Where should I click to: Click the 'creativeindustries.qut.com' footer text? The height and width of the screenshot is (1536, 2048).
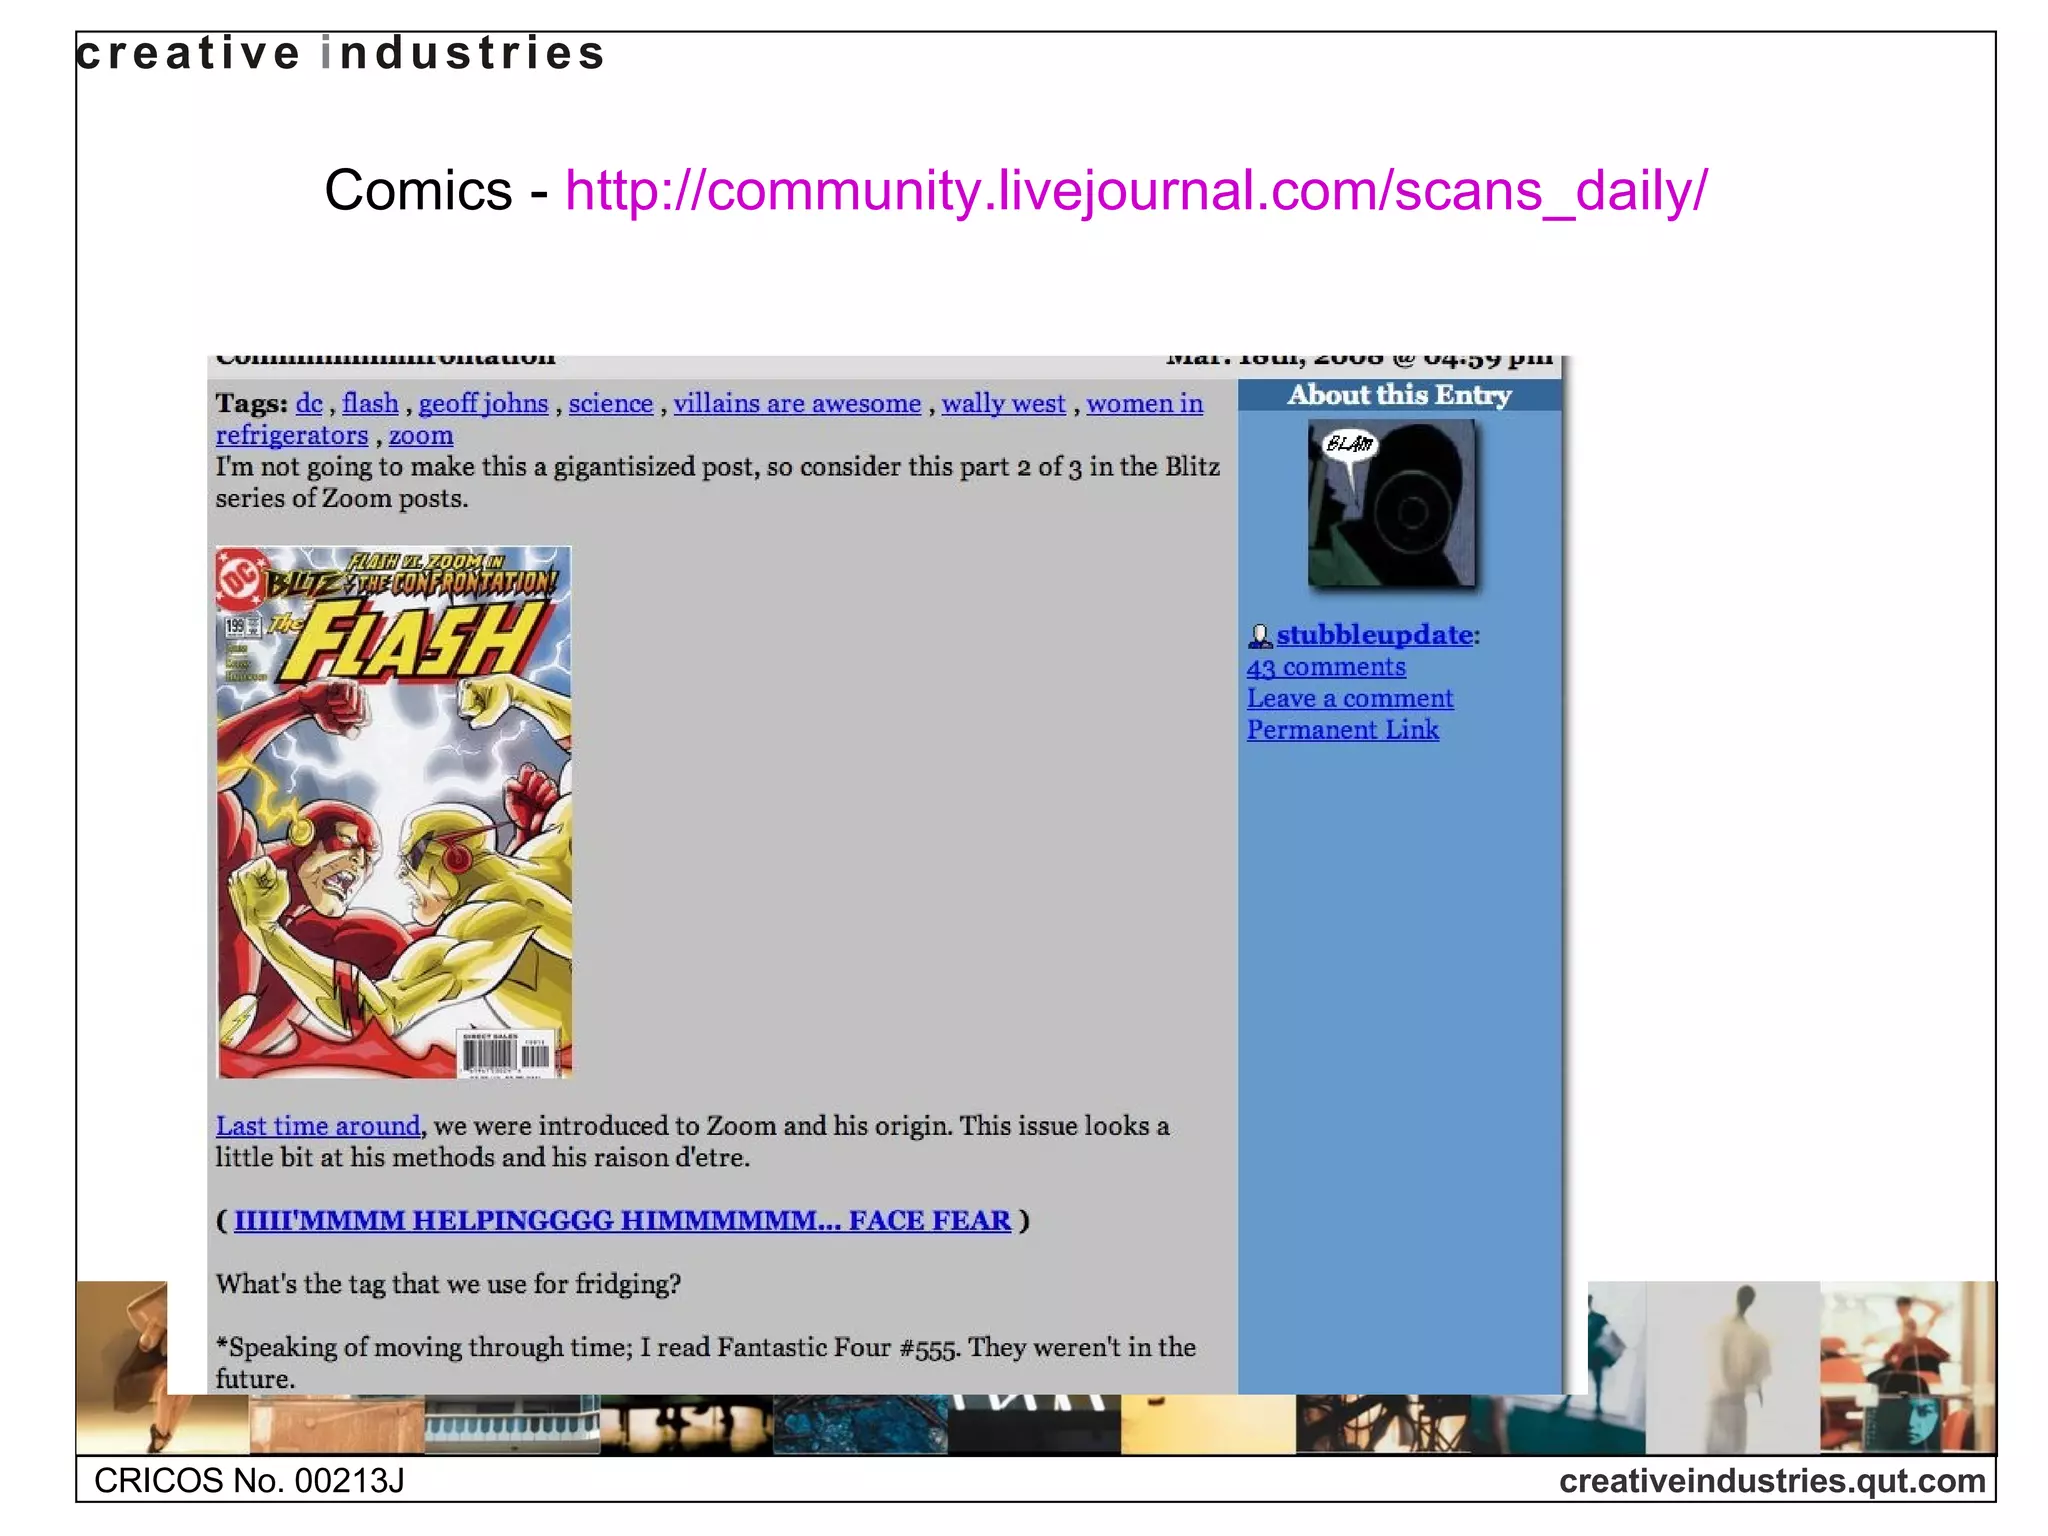point(1772,1481)
